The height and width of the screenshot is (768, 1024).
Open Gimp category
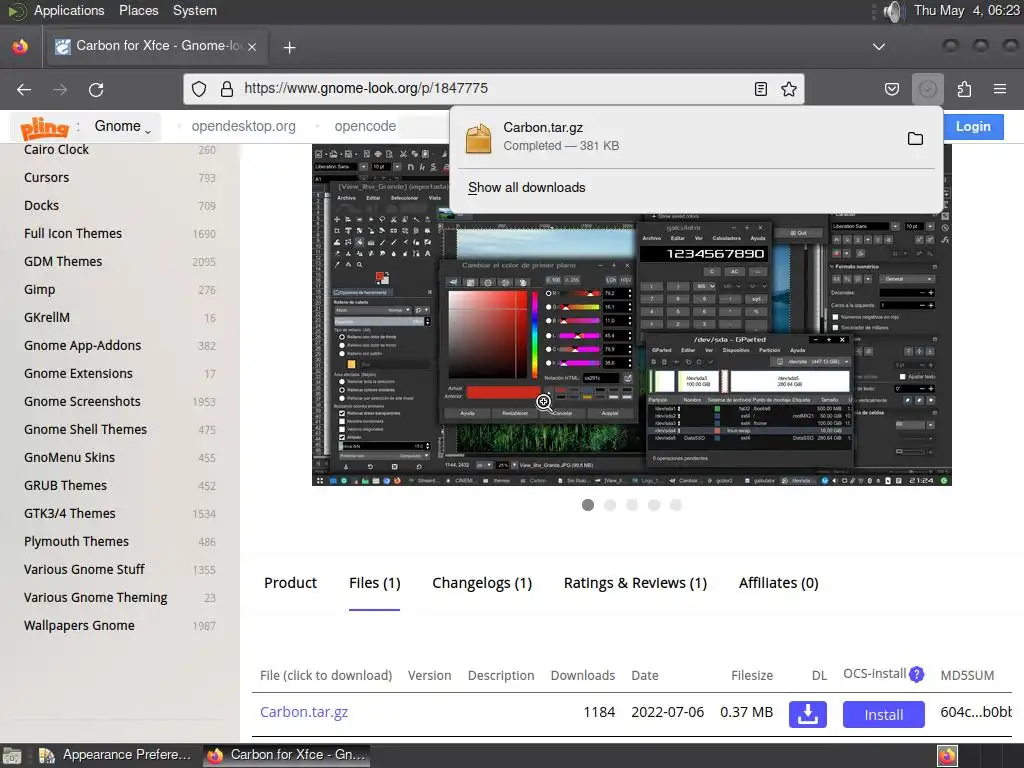point(39,290)
